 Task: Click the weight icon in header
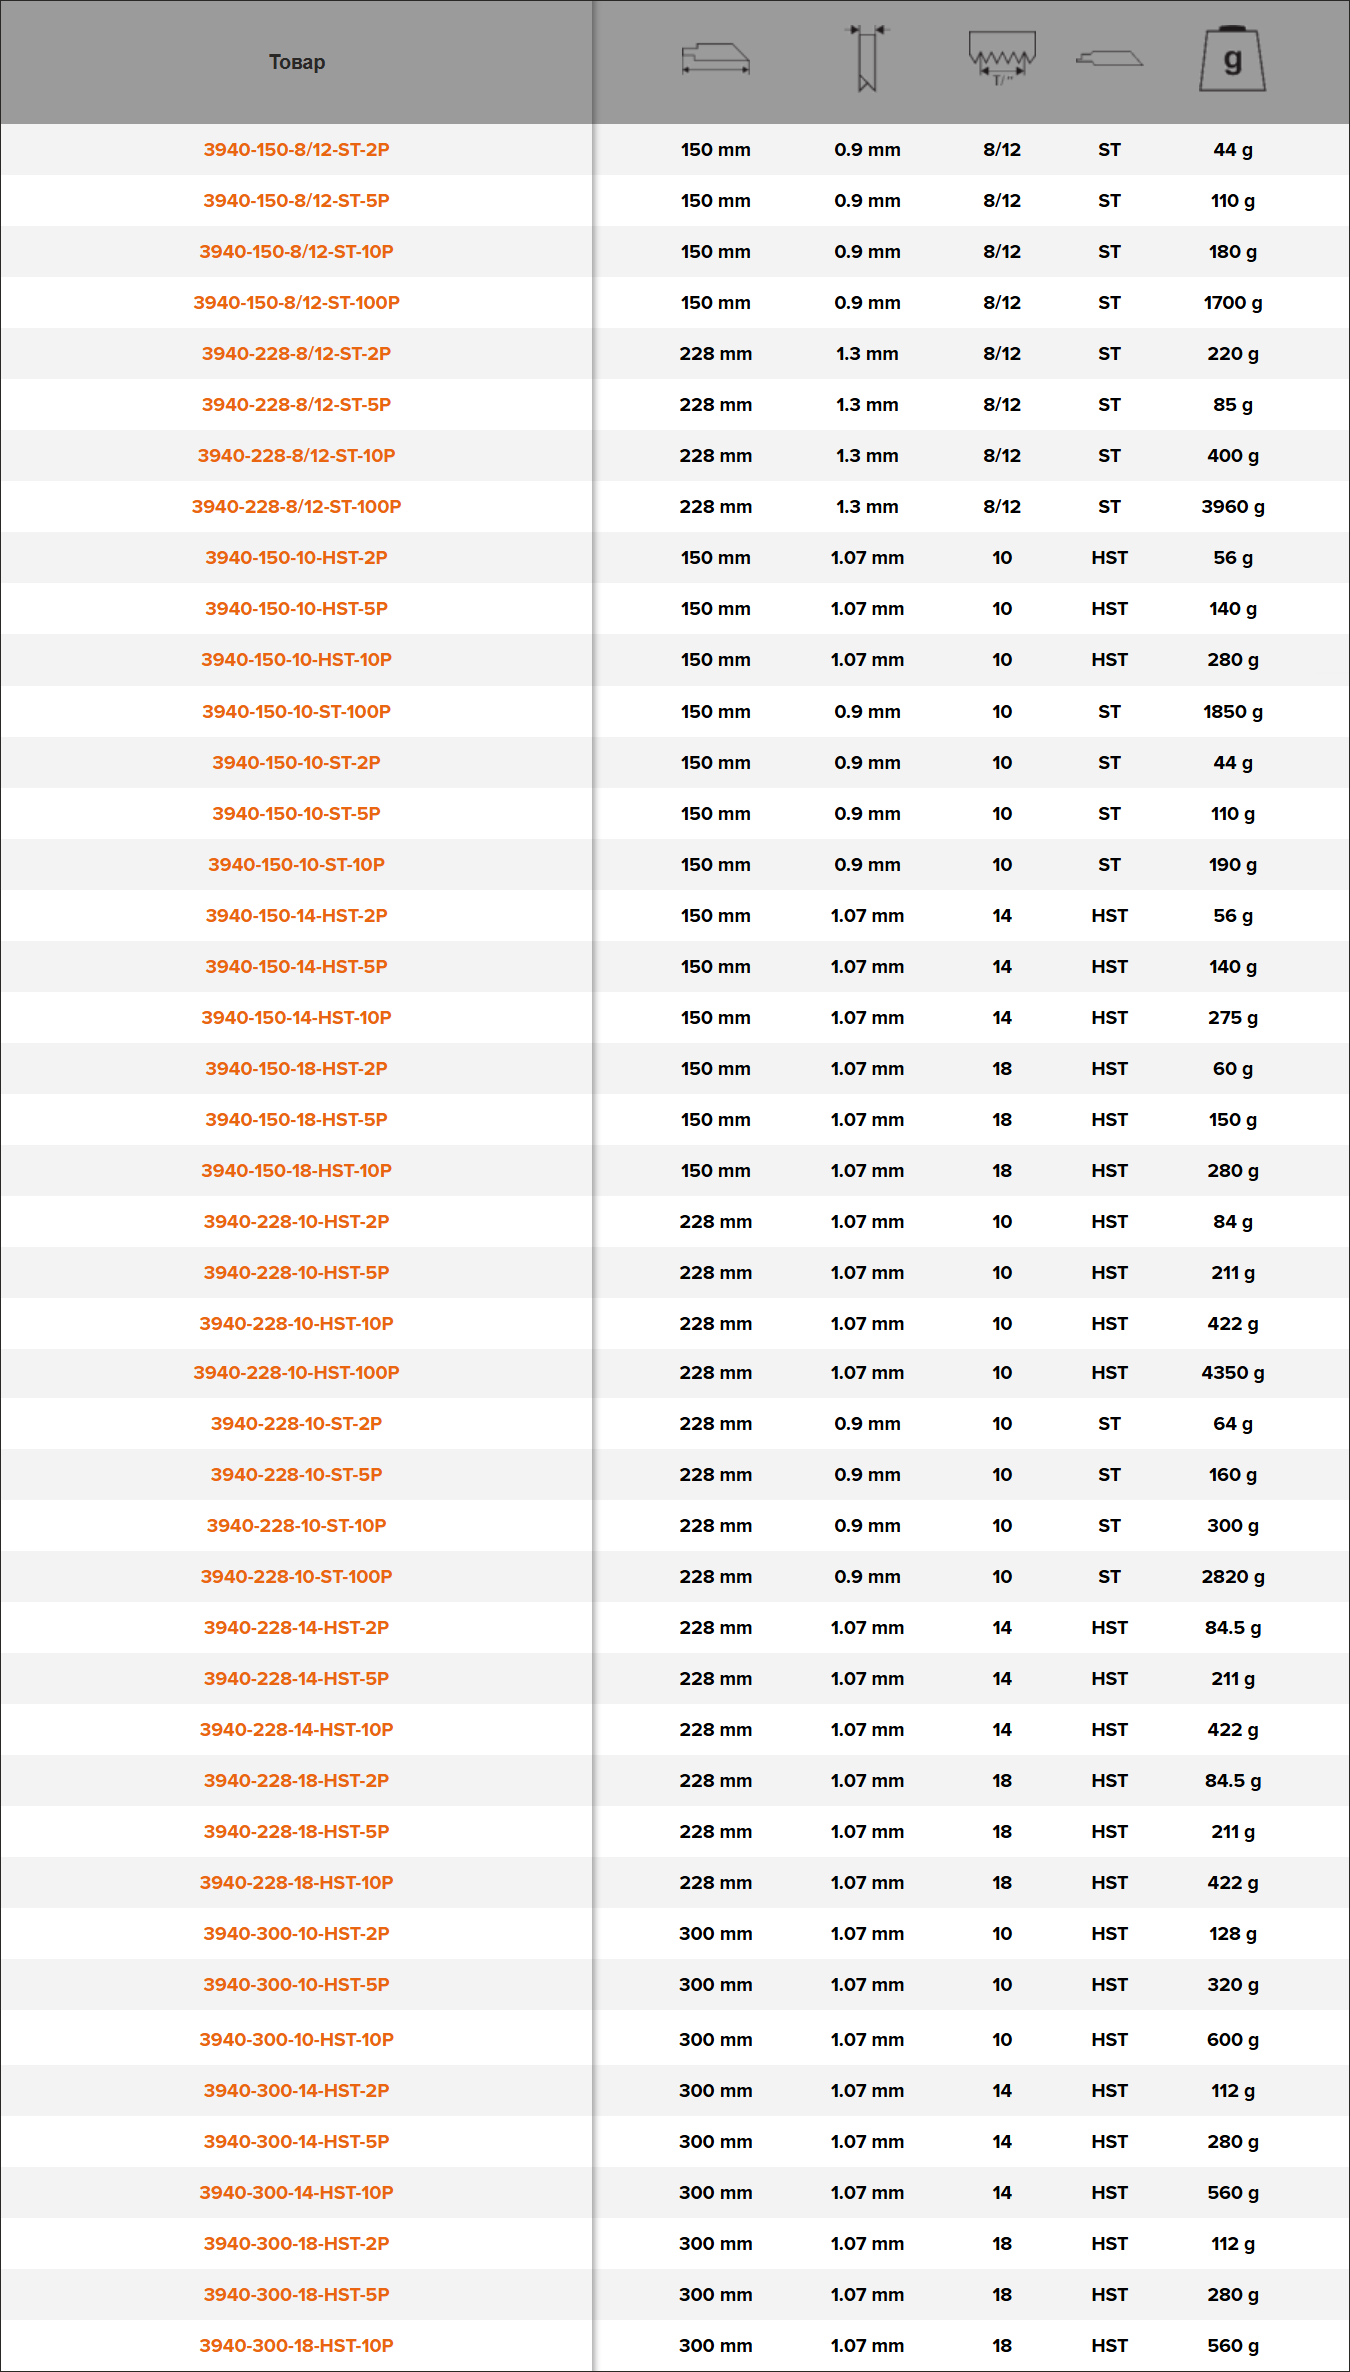click(x=1233, y=59)
